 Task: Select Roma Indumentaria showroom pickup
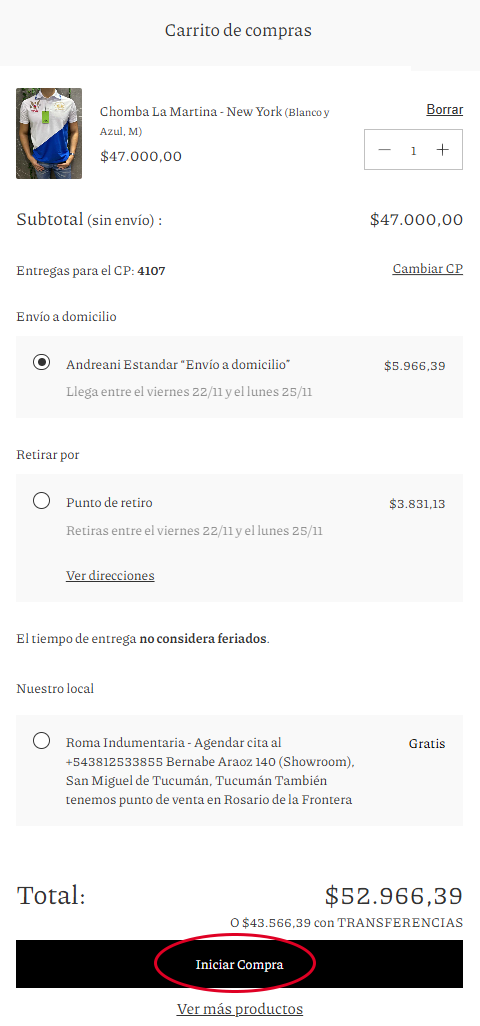(x=41, y=741)
